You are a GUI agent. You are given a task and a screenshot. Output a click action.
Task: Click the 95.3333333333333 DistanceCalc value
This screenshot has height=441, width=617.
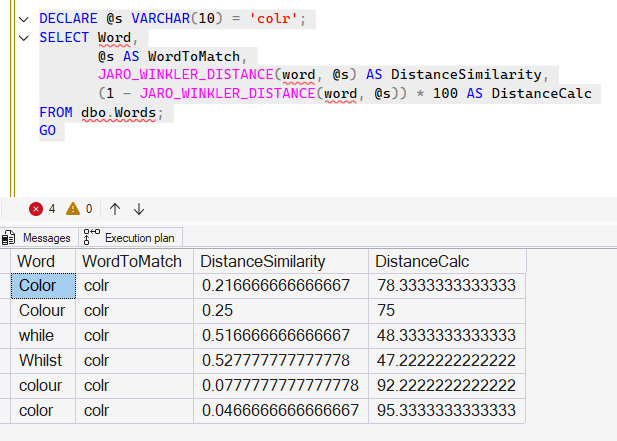click(x=446, y=410)
